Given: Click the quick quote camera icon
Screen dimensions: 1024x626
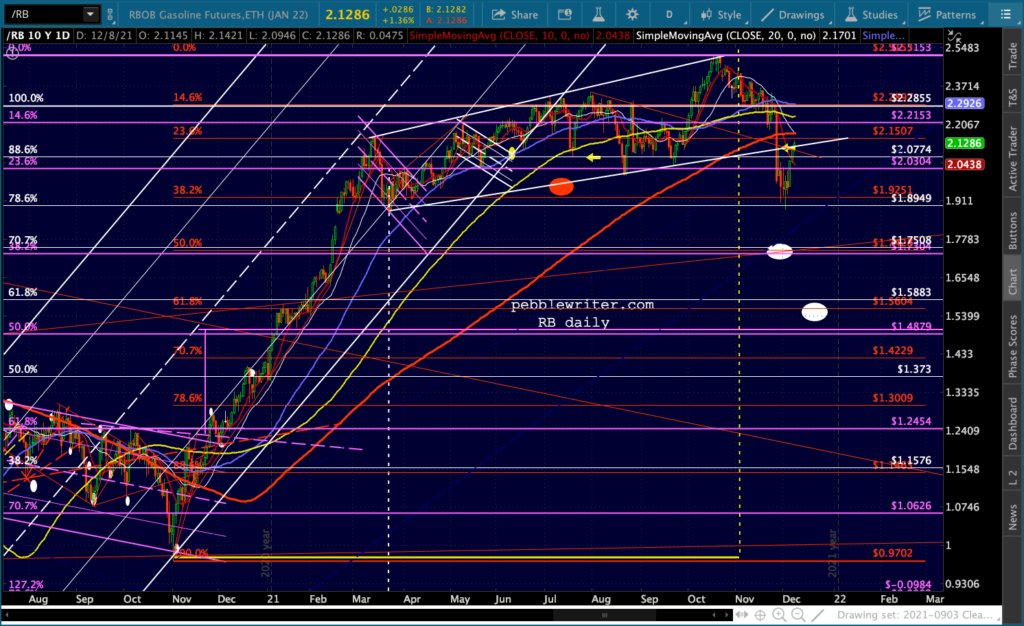Looking at the screenshot, I should tap(565, 14).
